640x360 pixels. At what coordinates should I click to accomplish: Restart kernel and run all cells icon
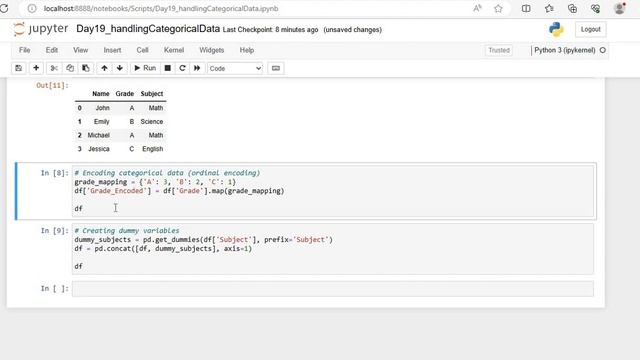[x=197, y=68]
